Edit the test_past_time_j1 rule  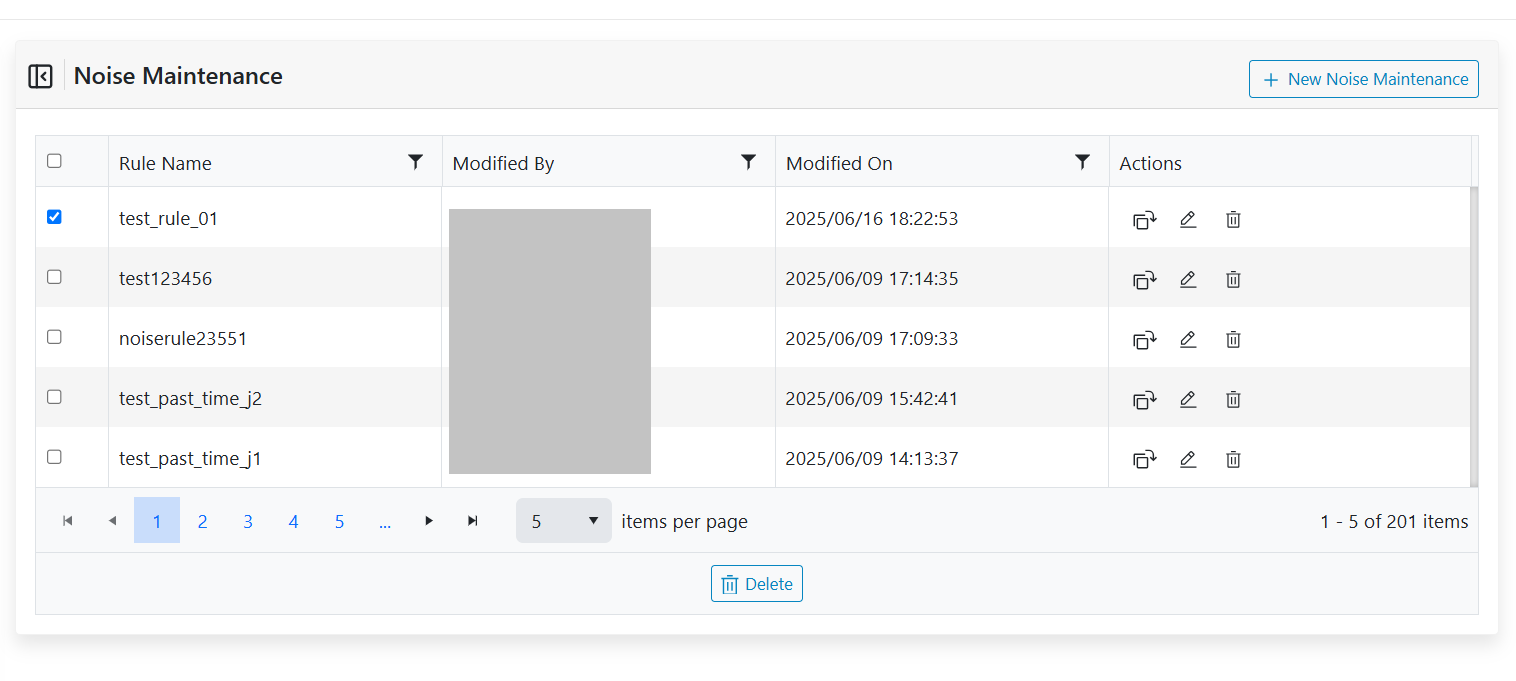click(x=1188, y=460)
